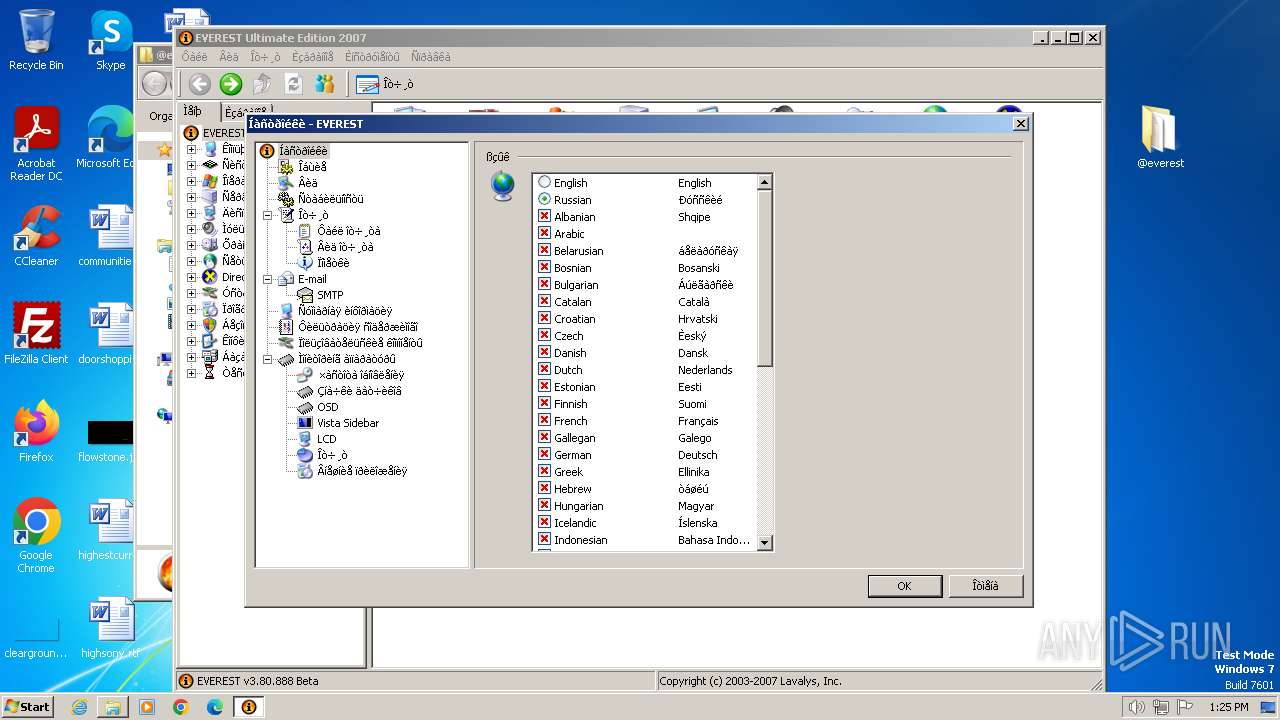1280x720 pixels.
Task: Expand the Windows-flag node in main tree
Action: point(191,182)
